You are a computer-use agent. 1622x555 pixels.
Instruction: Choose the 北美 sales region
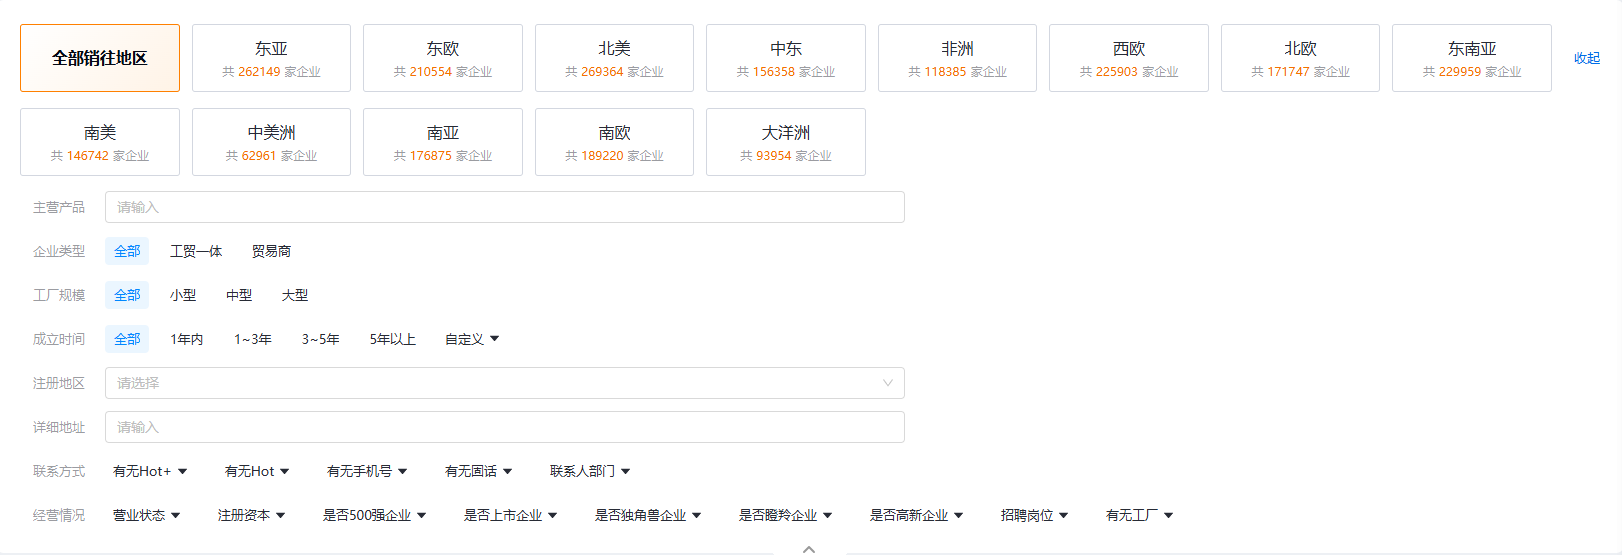[x=614, y=58]
